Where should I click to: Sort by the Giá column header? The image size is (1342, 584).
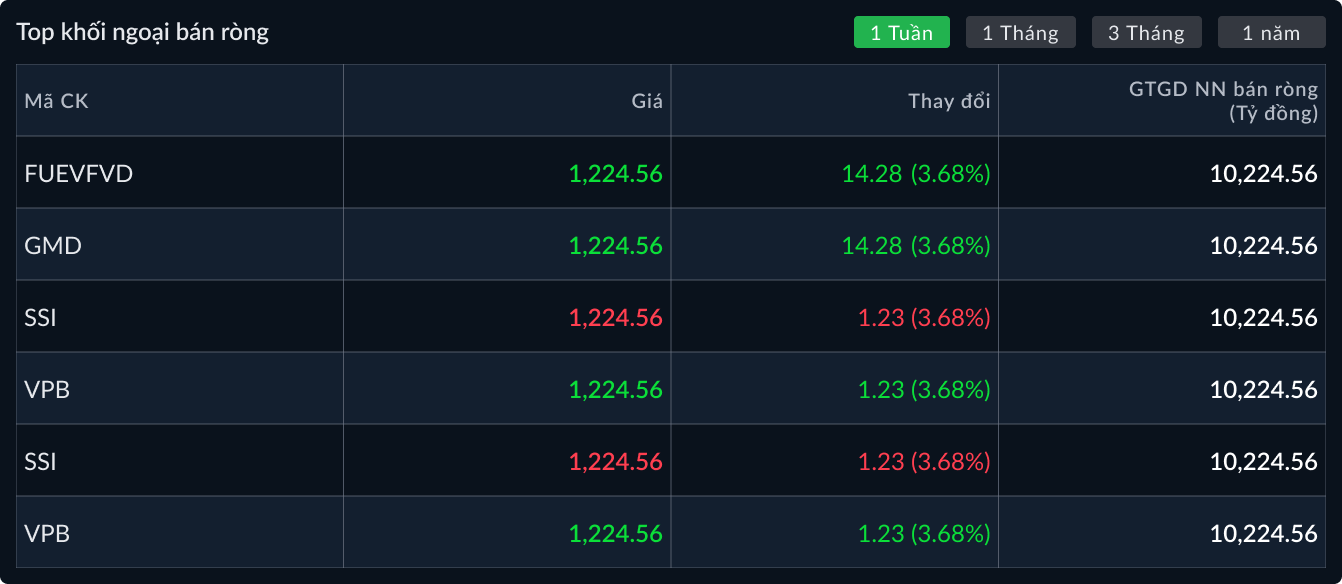coord(647,101)
